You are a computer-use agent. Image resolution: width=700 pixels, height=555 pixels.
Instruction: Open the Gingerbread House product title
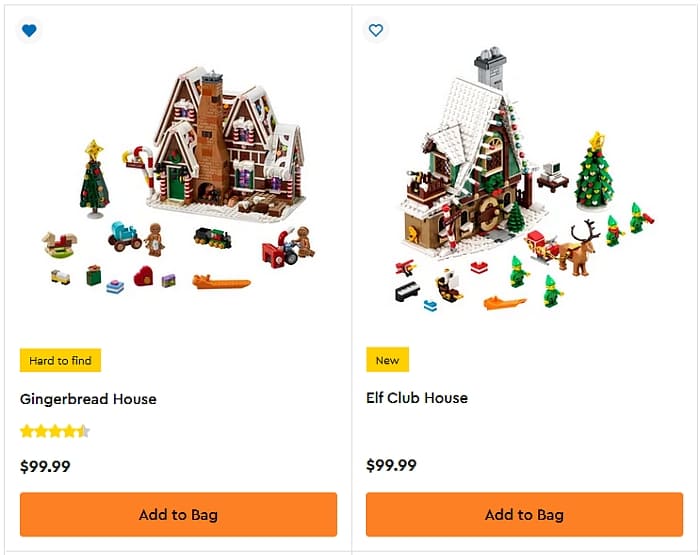(x=88, y=399)
